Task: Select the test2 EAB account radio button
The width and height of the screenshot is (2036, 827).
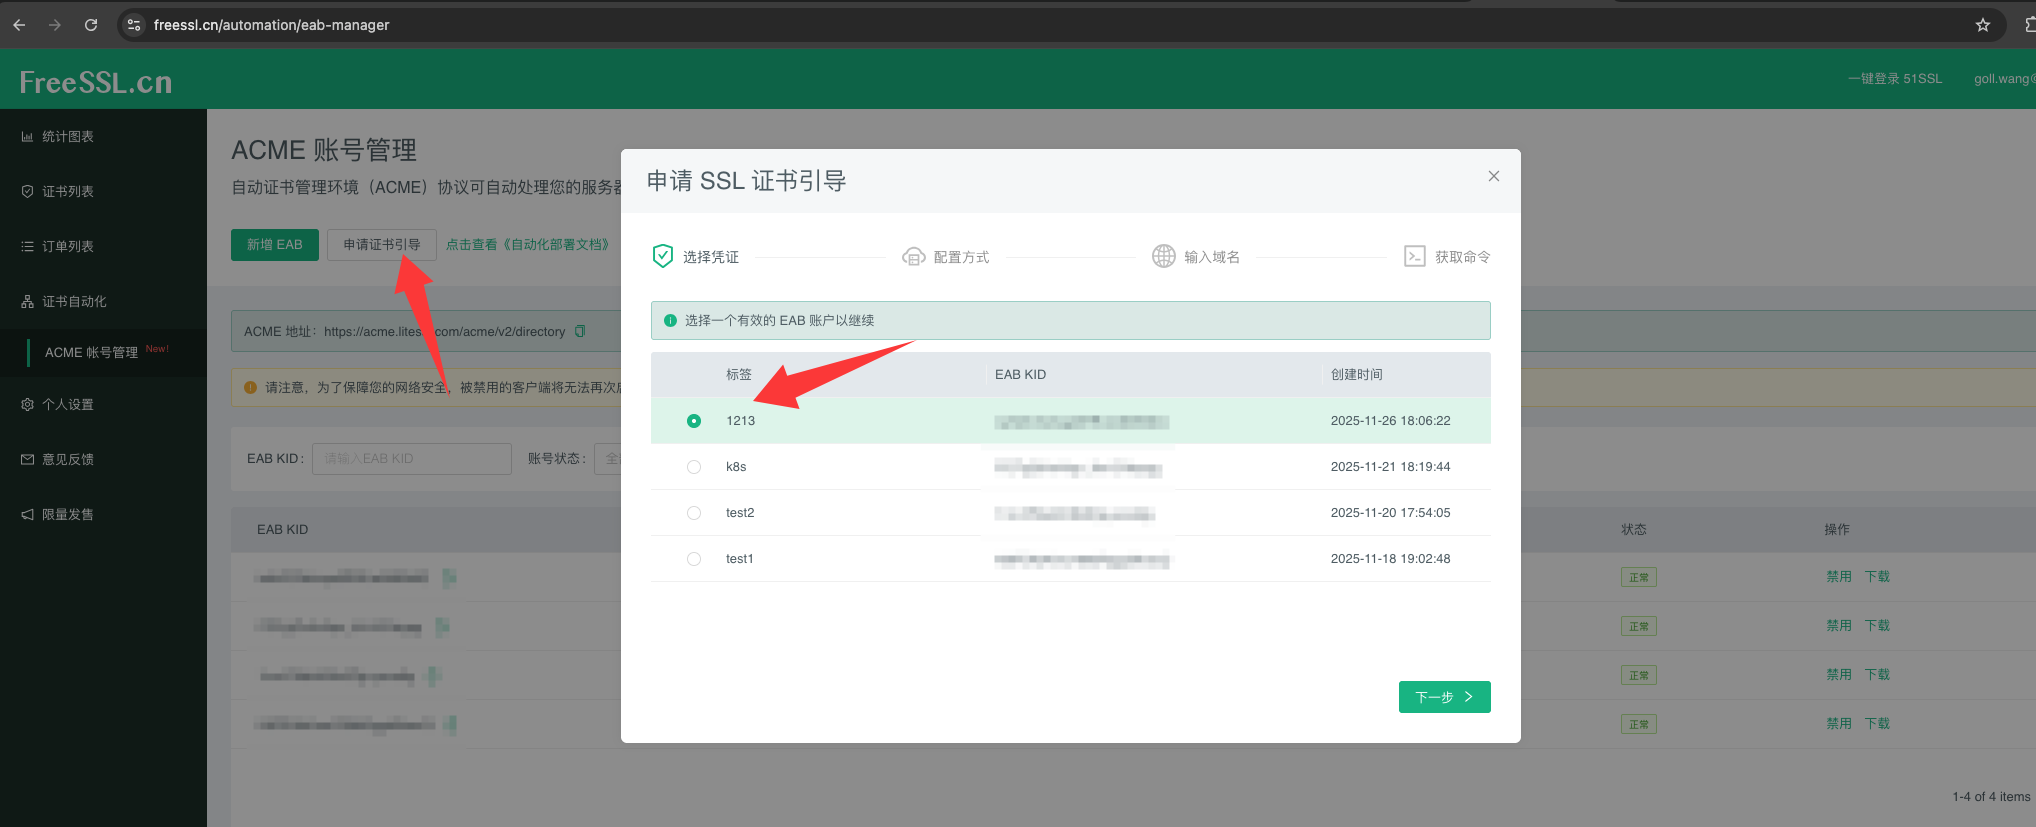Action: pos(694,513)
